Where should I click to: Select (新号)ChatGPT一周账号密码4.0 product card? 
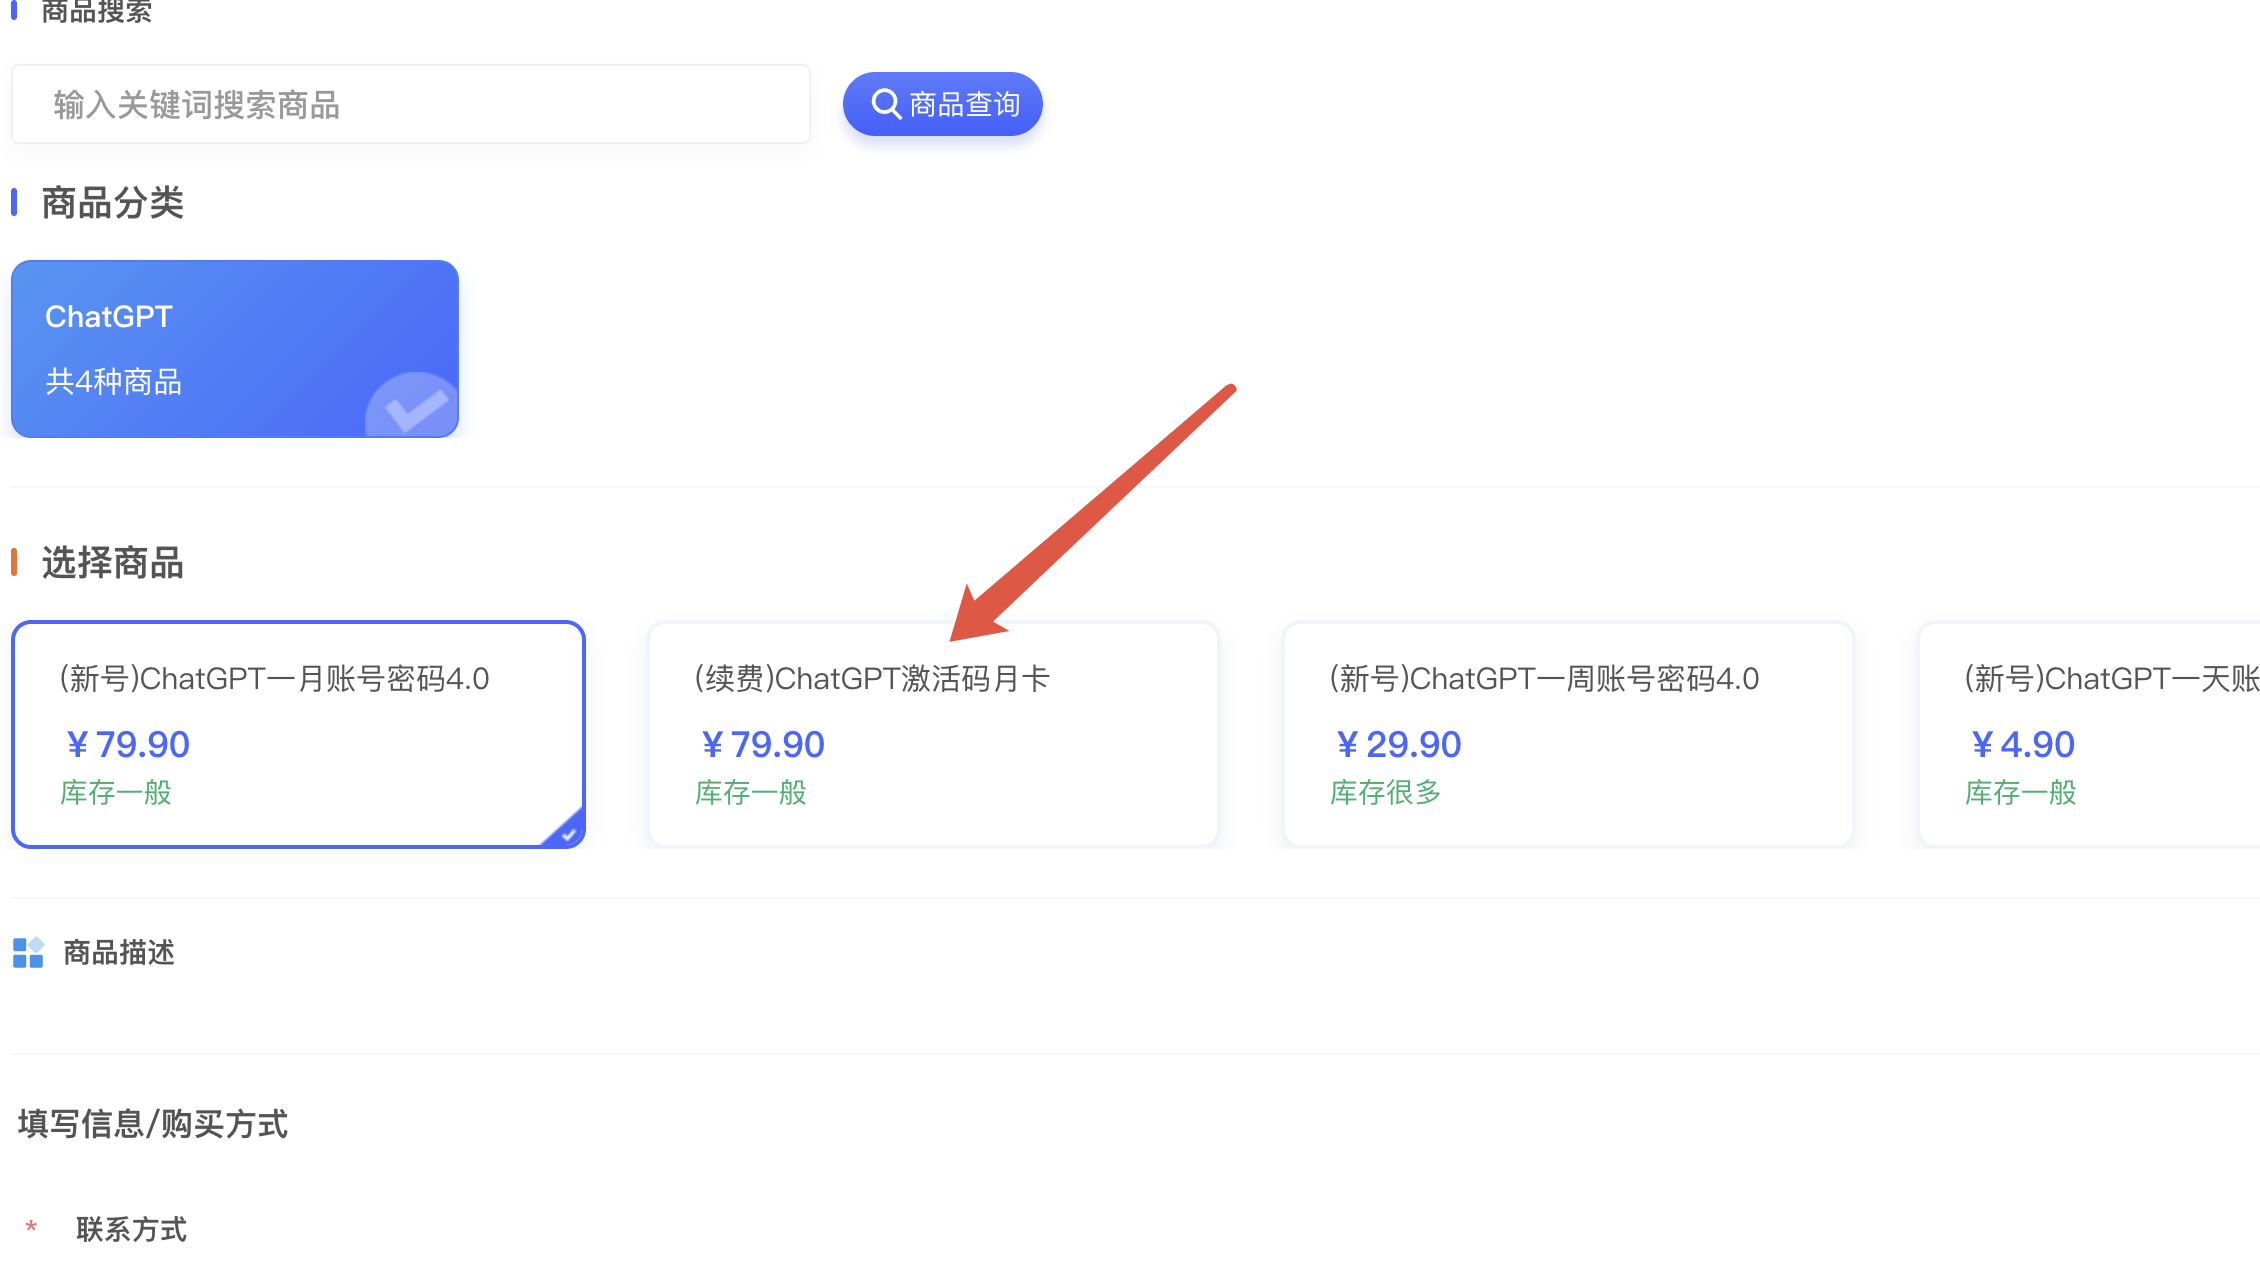coord(1568,734)
